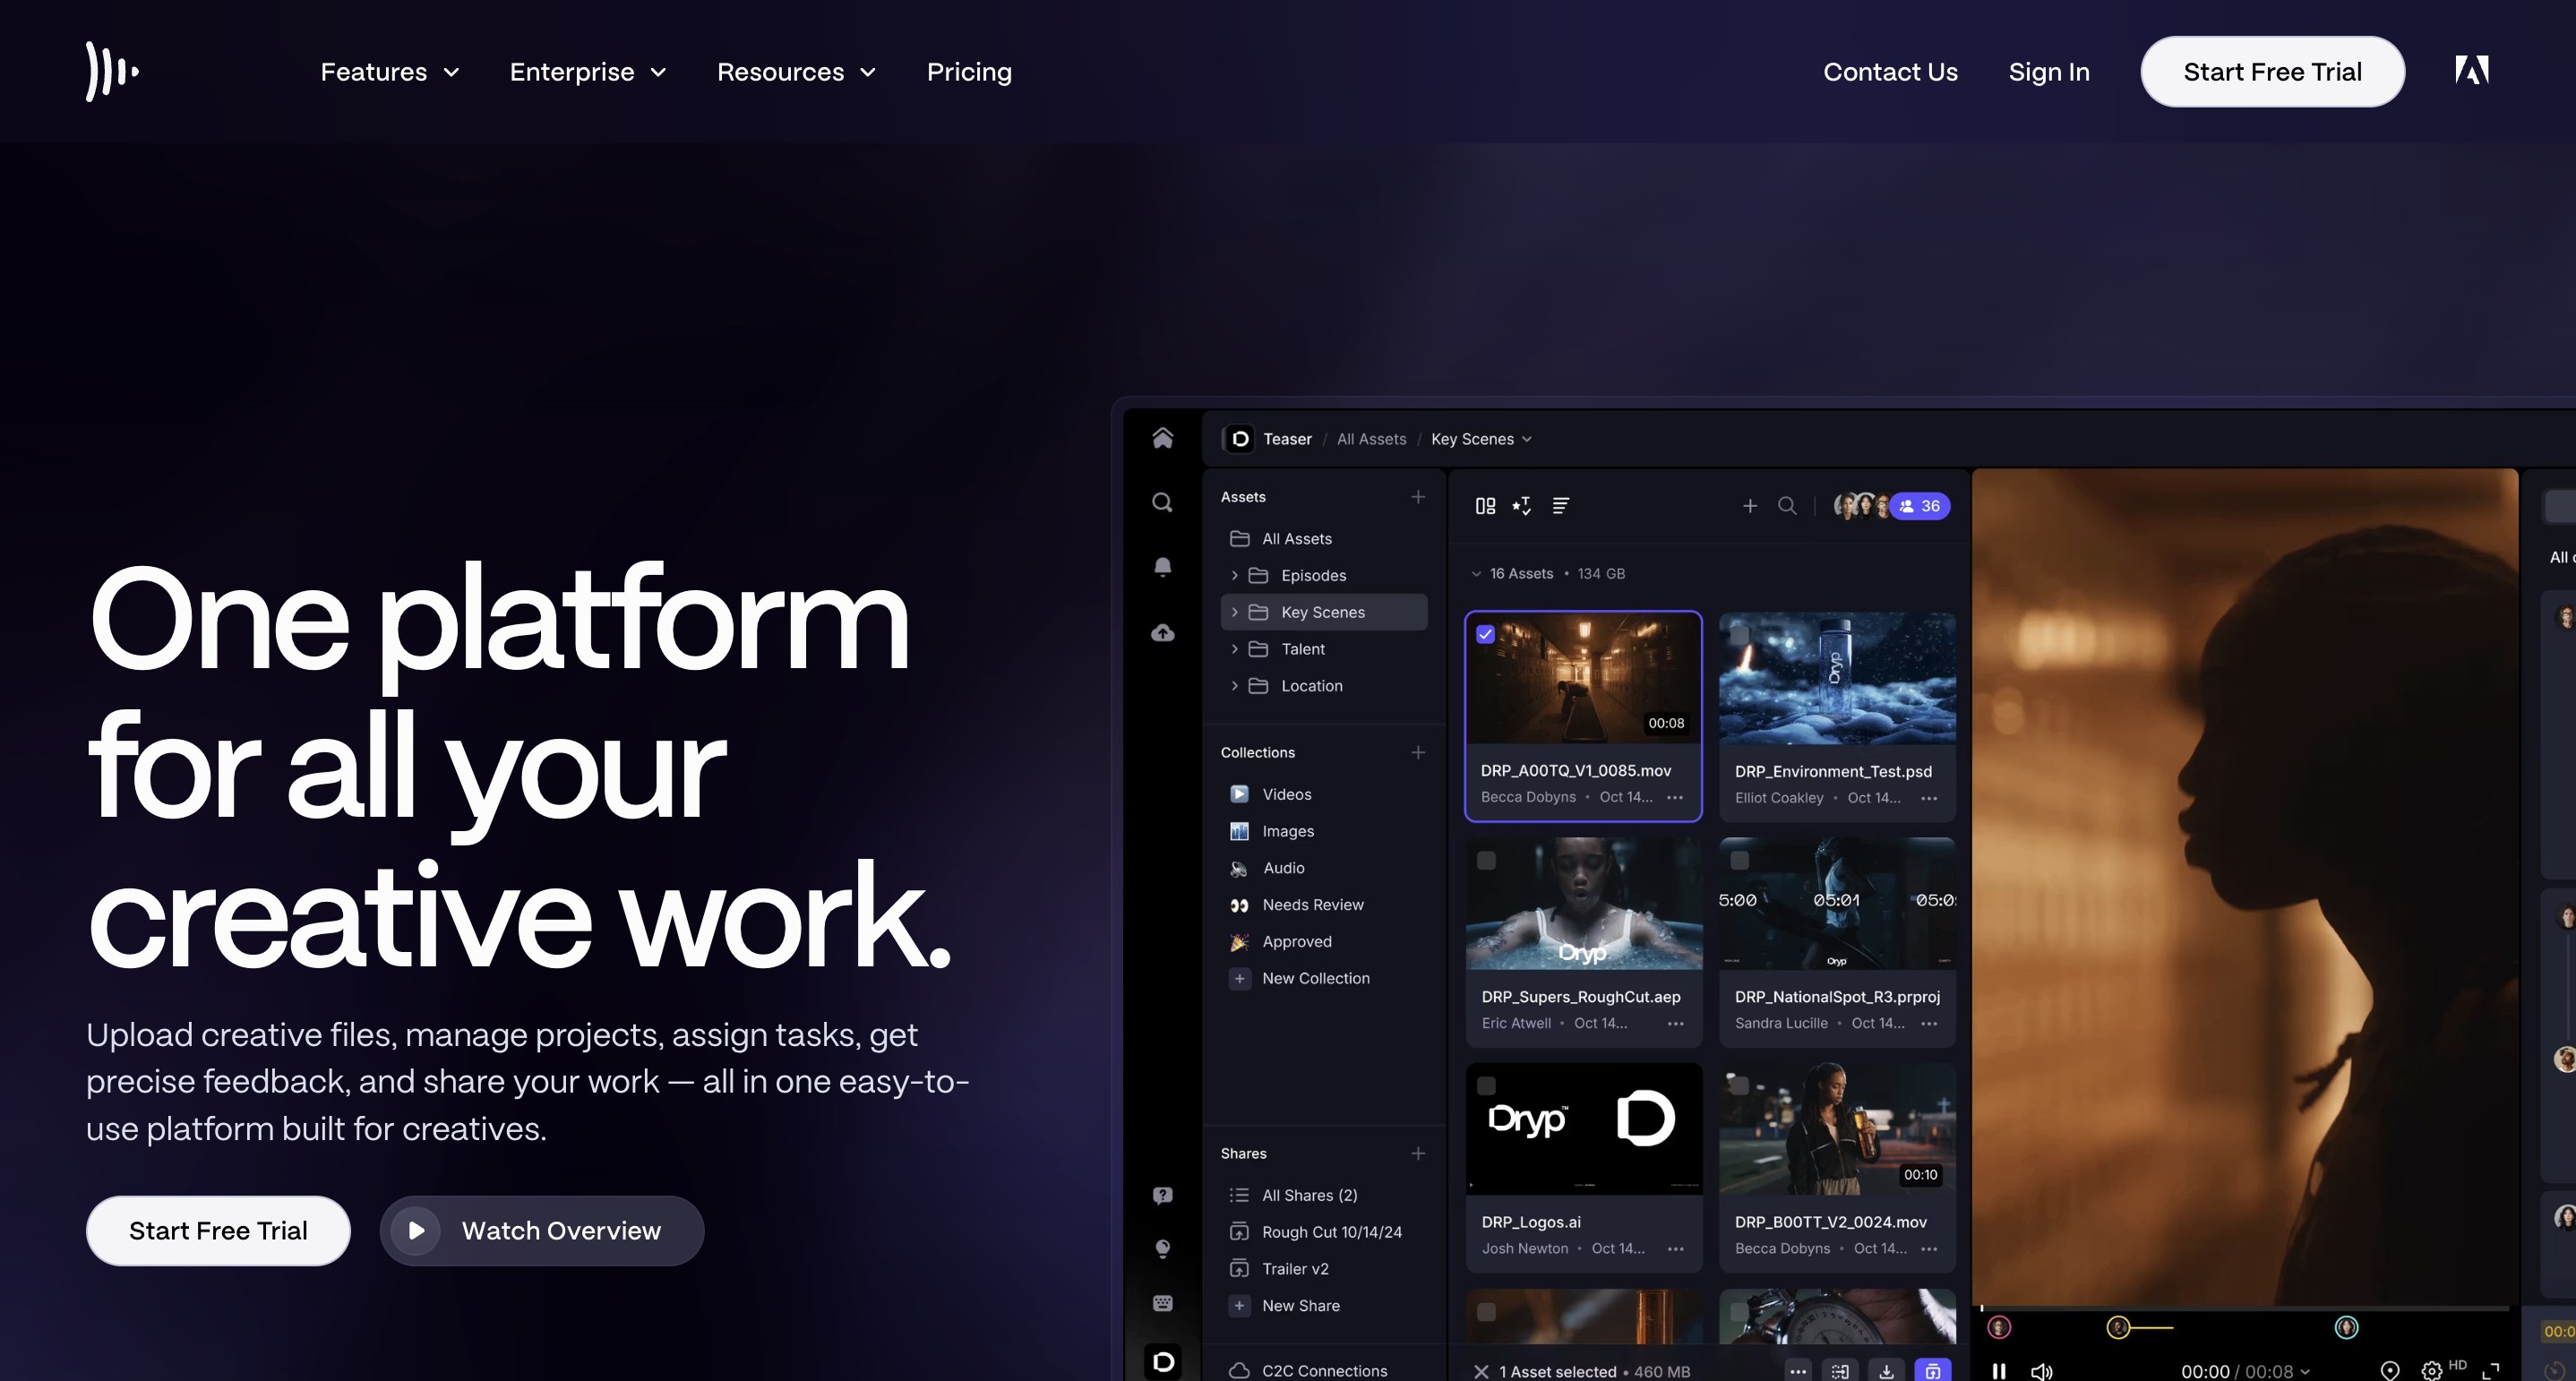This screenshot has height=1381, width=2576.
Task: Uncheck the DRP_A00TQ_V1_0085.mov checkbox
Action: tap(1485, 634)
